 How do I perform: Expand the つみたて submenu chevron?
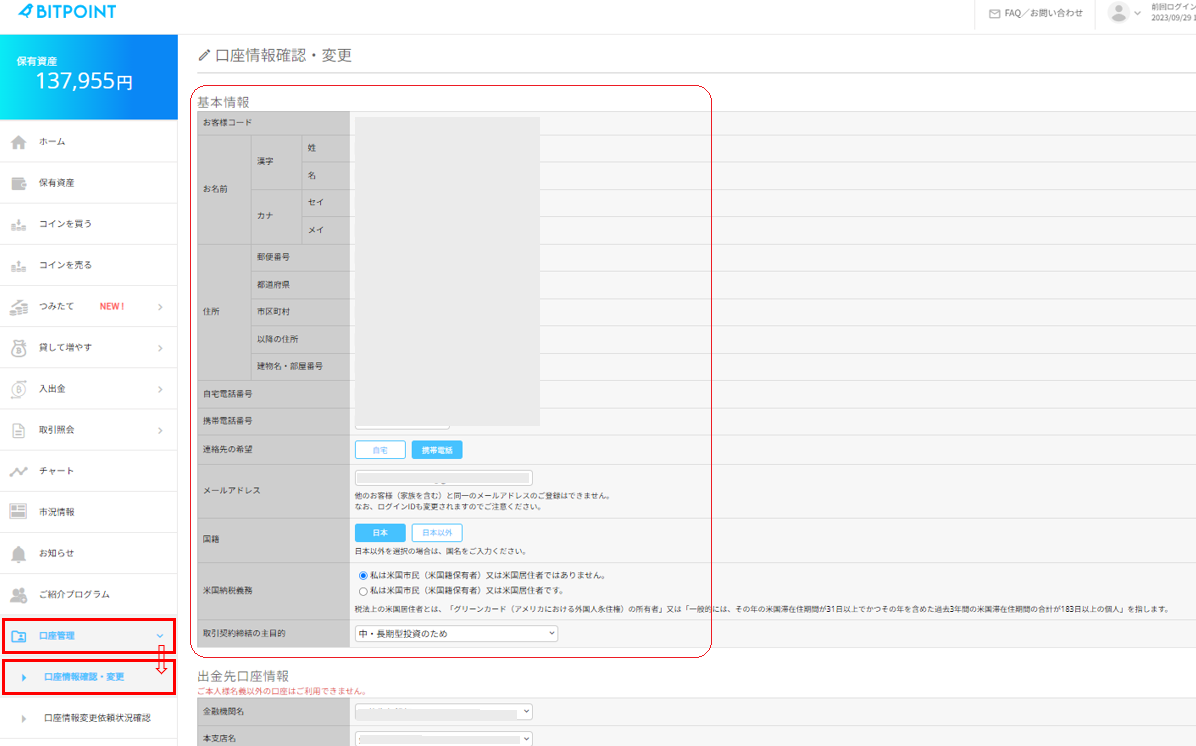pyautogui.click(x=160, y=307)
